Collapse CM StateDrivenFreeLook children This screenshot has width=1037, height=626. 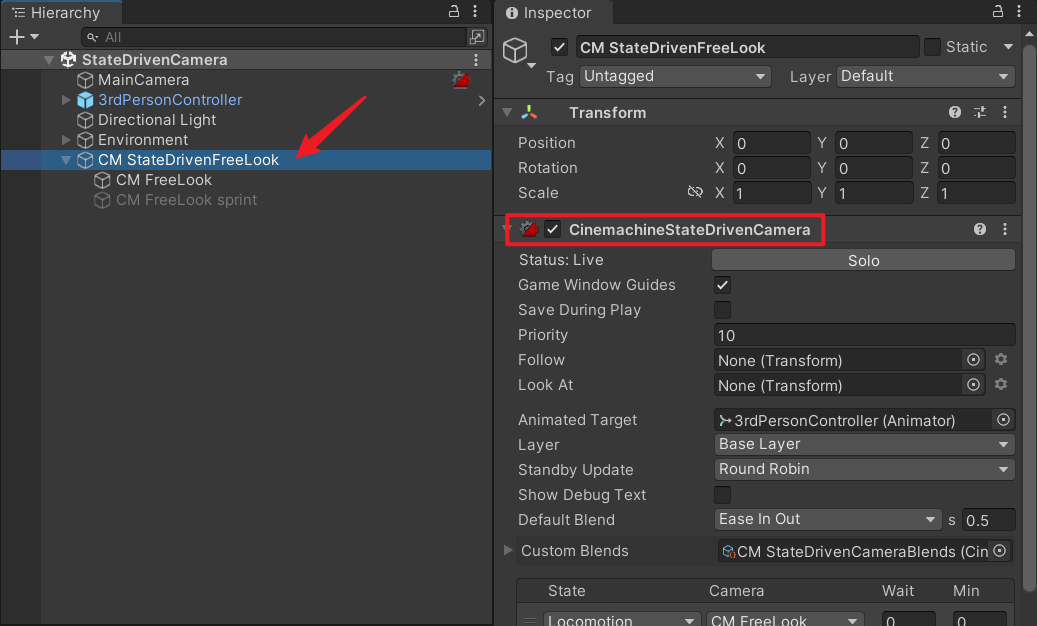pos(65,160)
